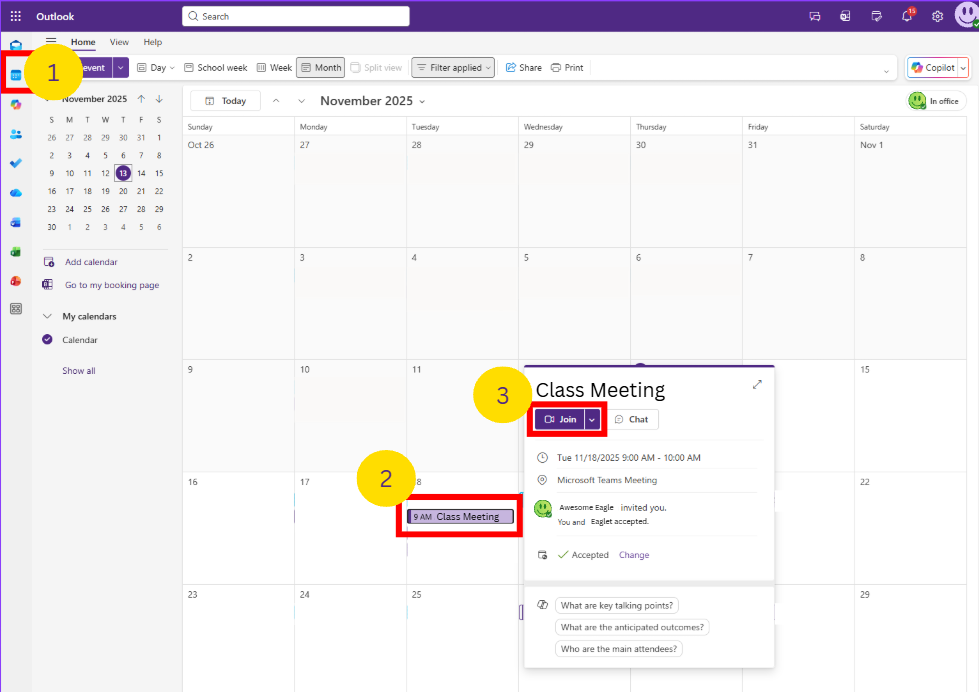The width and height of the screenshot is (979, 692).
Task: Open the More apps icon below PowerPoint
Action: coord(15,308)
